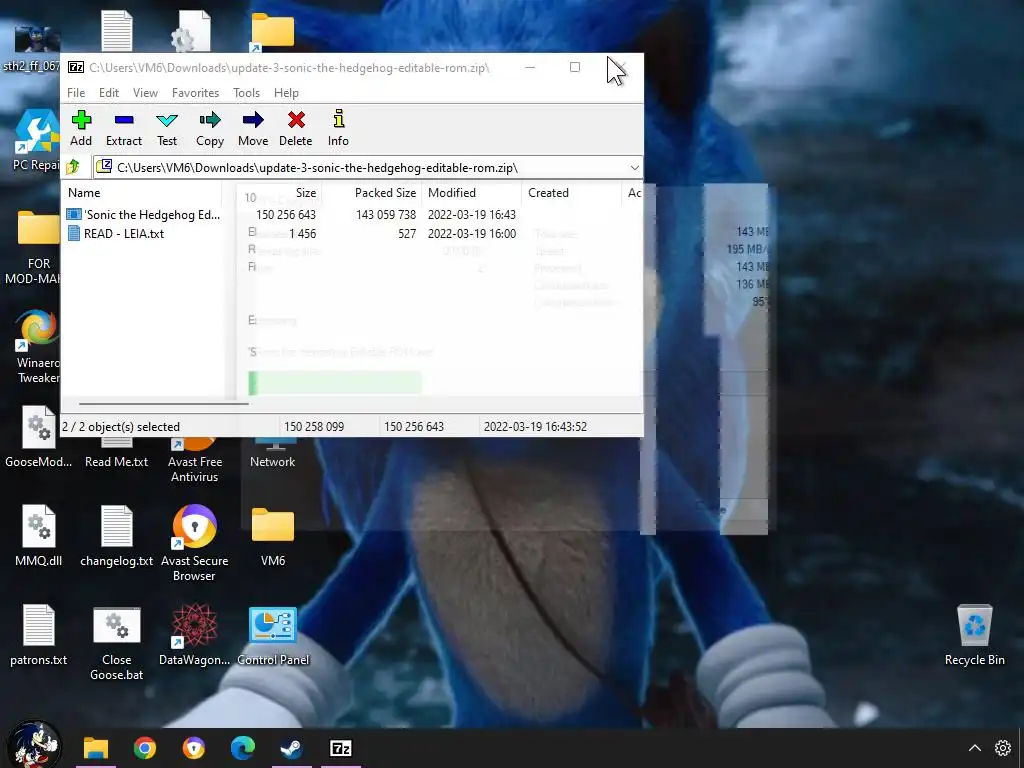Open patrons.txt on the desktop
The image size is (1024, 768).
click(39, 634)
